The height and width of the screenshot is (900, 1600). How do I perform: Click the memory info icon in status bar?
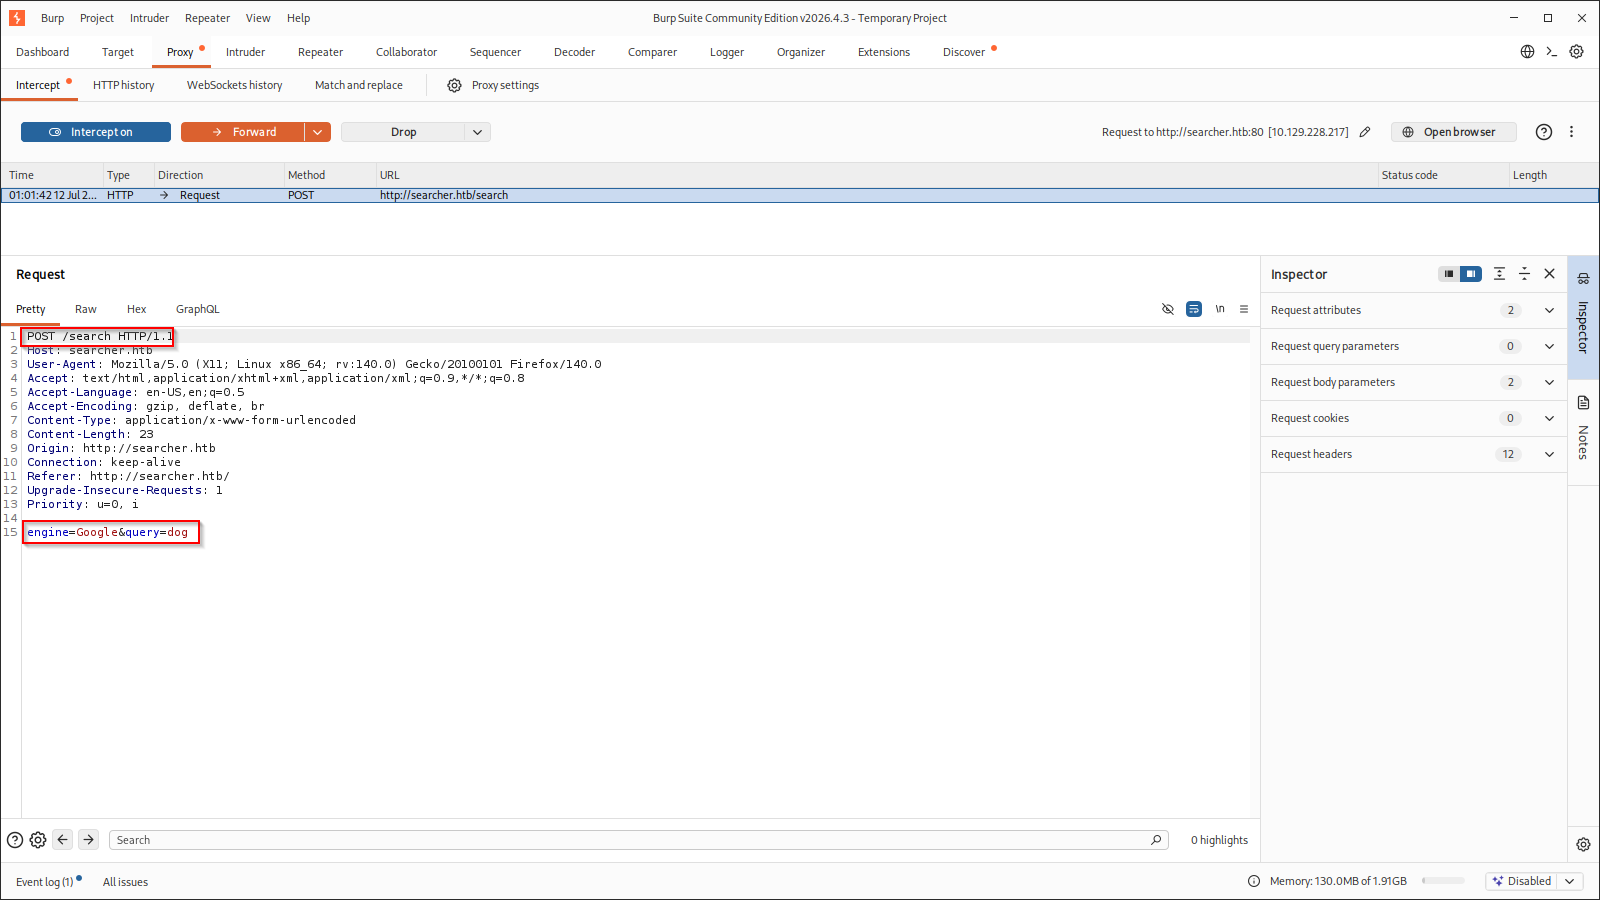point(1254,881)
